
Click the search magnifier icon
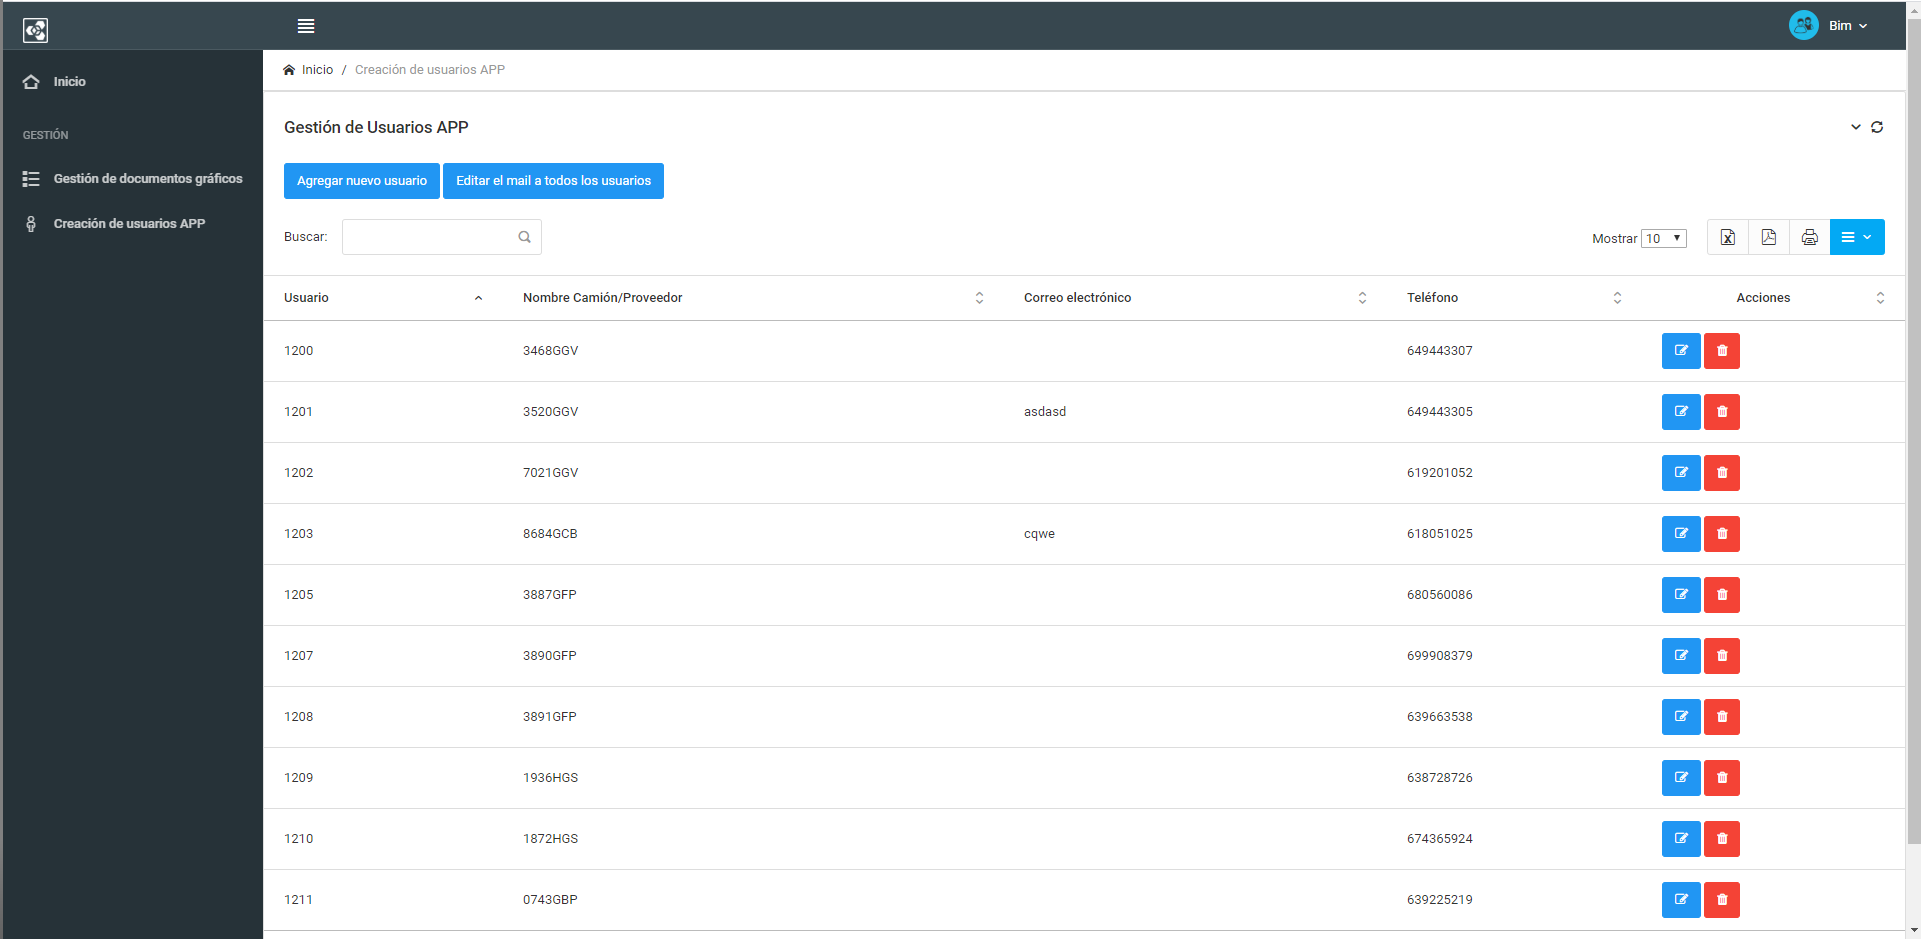(x=524, y=237)
